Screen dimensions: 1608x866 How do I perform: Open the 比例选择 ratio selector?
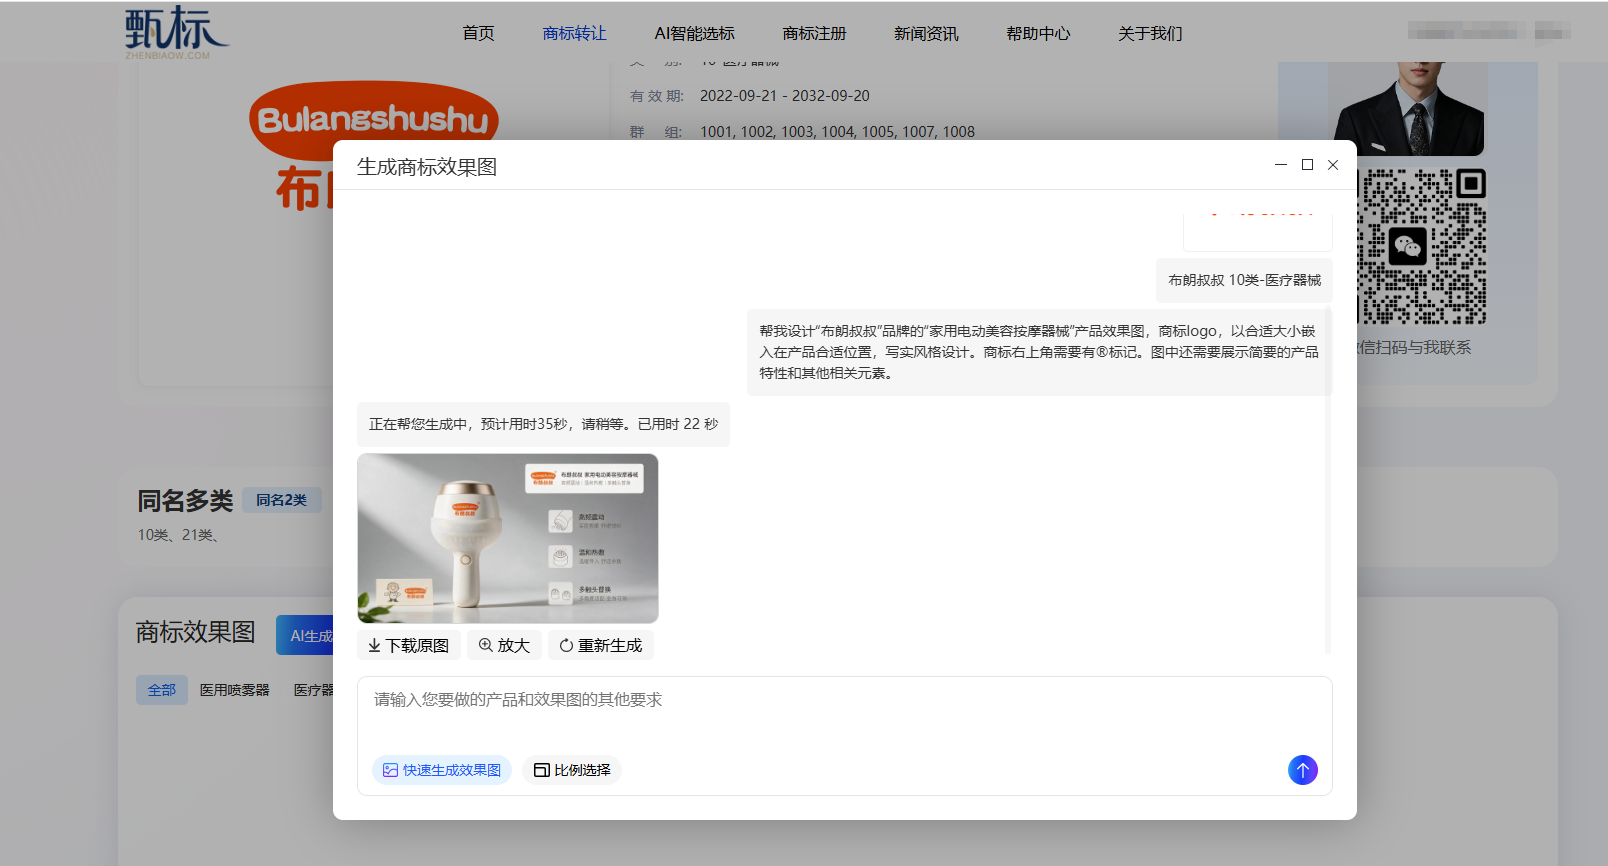click(x=572, y=770)
